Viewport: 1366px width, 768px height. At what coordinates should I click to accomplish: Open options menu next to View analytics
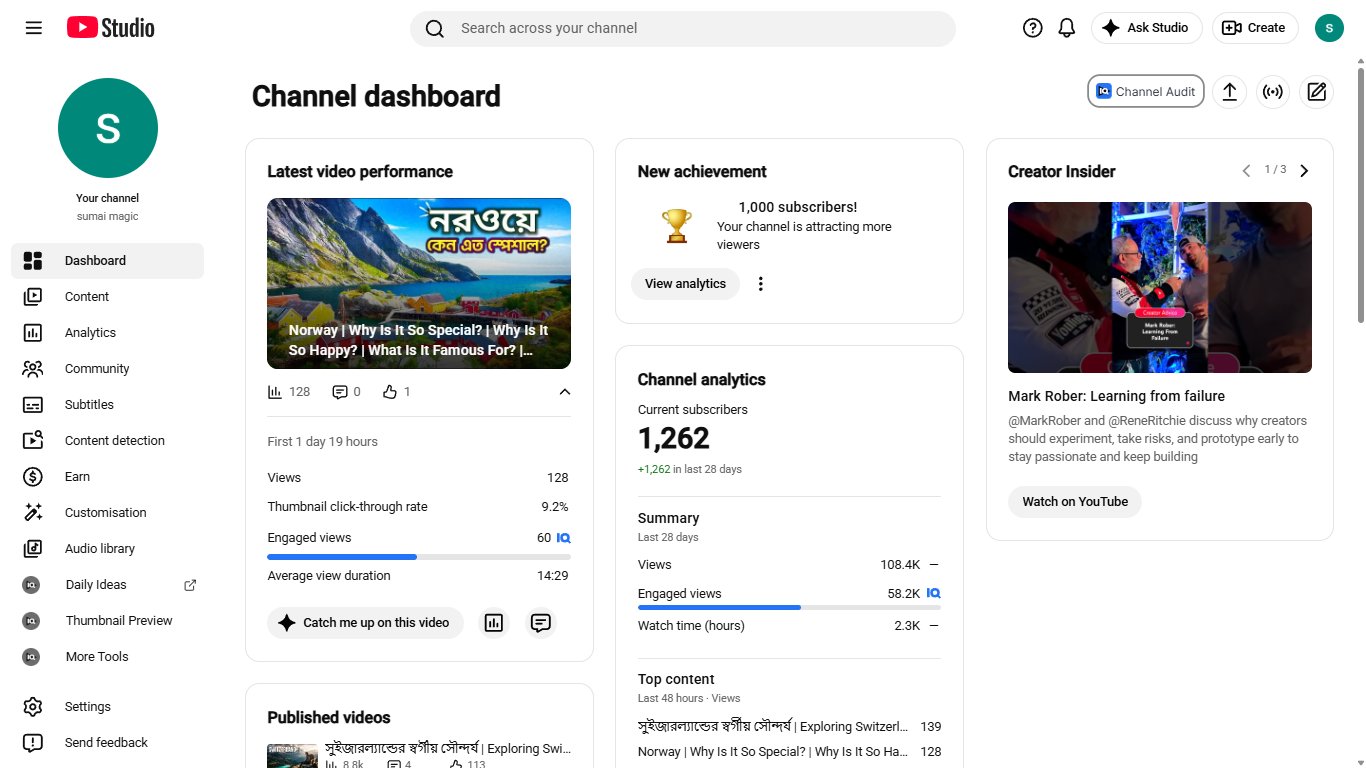point(761,284)
